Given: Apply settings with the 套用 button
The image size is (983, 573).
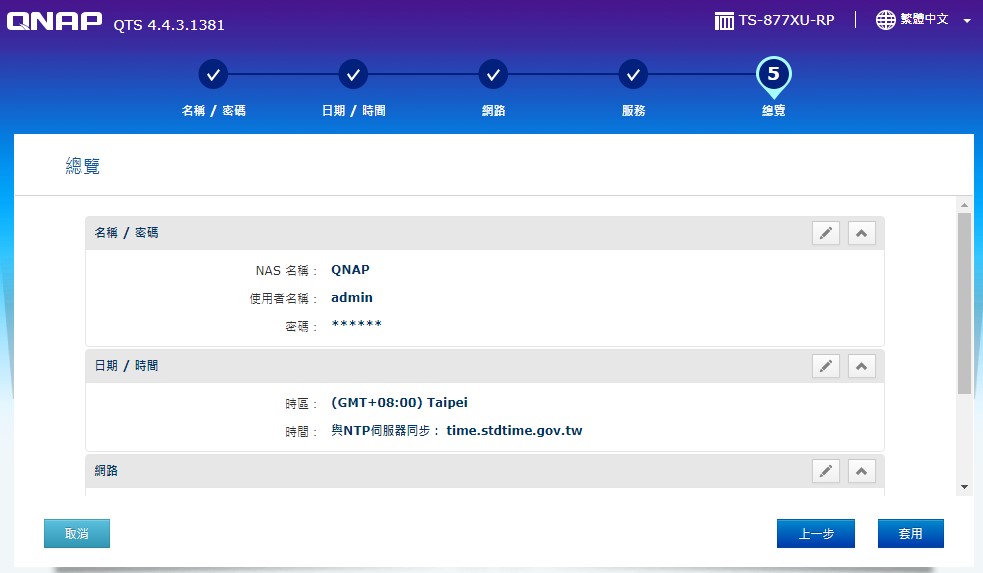Looking at the screenshot, I should pos(910,534).
